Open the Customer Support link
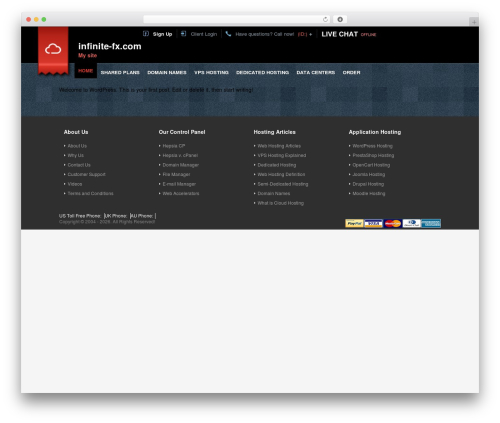This screenshot has height=423, width=500. (86, 174)
